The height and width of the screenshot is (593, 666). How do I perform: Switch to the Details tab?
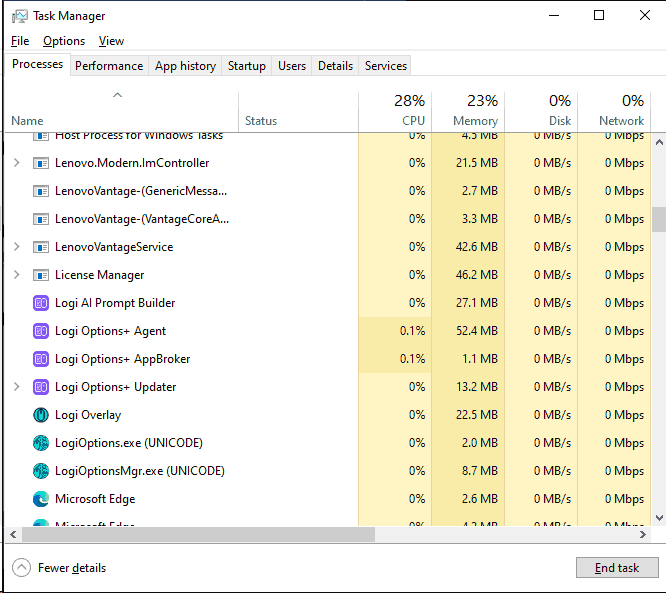335,66
